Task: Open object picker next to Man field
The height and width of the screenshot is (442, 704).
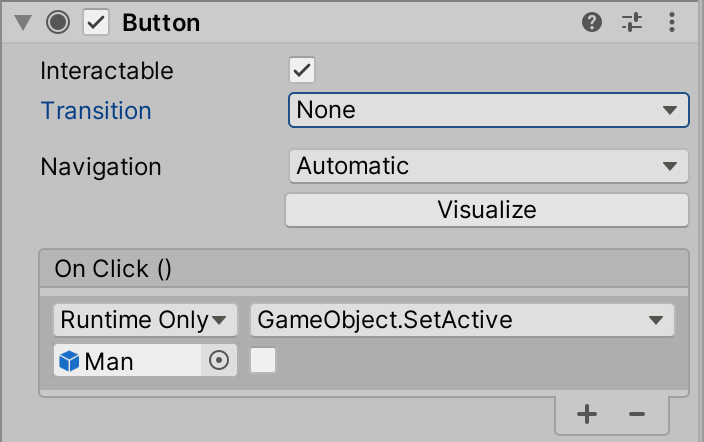Action: click(219, 361)
